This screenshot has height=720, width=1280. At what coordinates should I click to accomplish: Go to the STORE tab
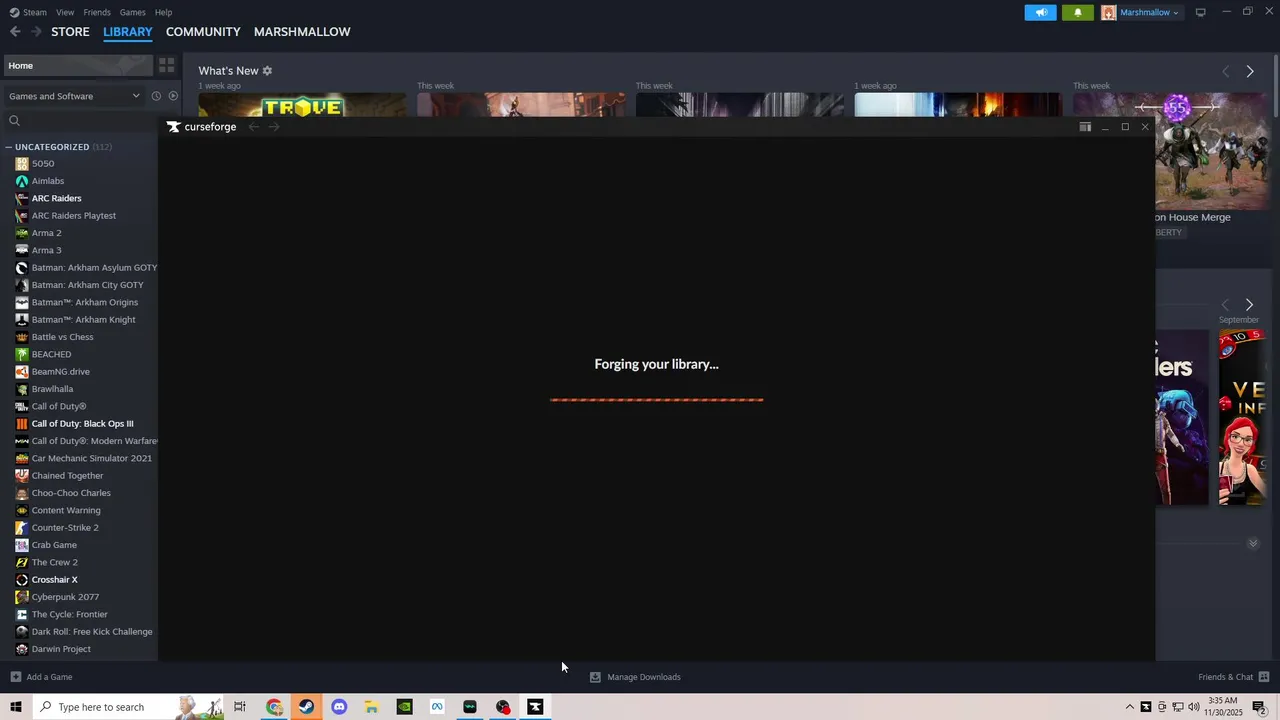click(70, 32)
